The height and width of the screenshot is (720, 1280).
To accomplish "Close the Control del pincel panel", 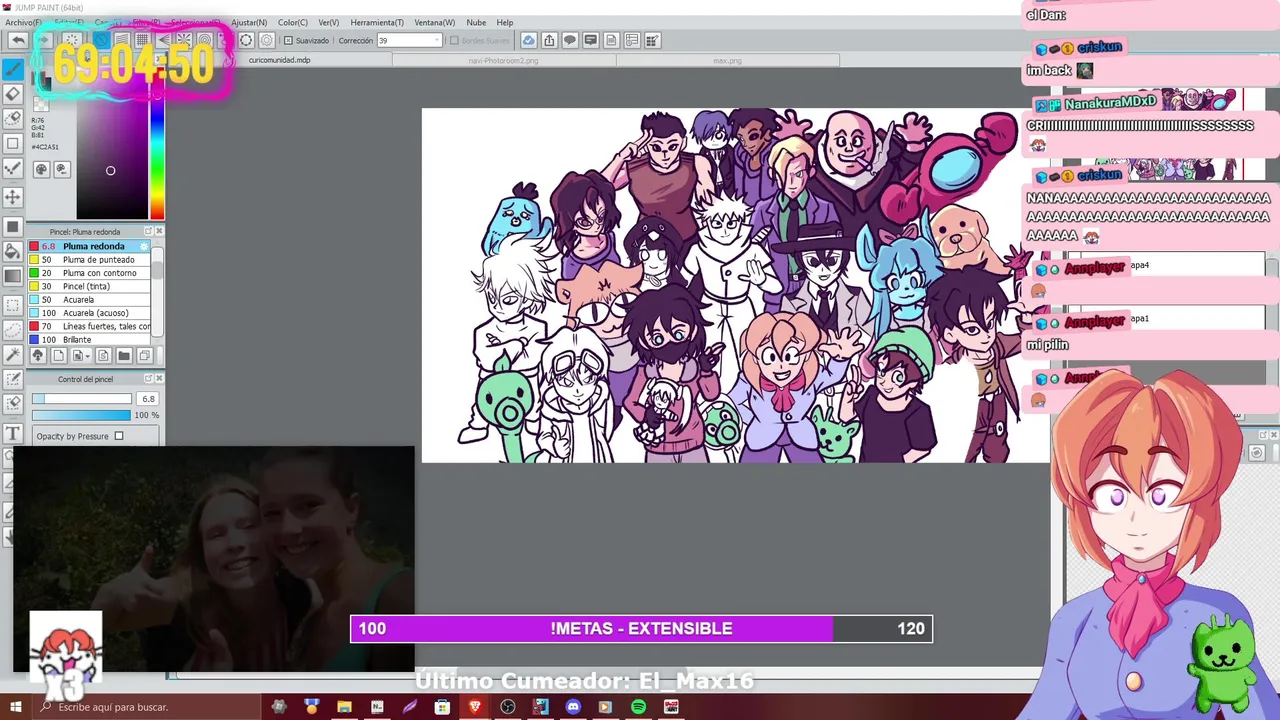I will (x=158, y=379).
